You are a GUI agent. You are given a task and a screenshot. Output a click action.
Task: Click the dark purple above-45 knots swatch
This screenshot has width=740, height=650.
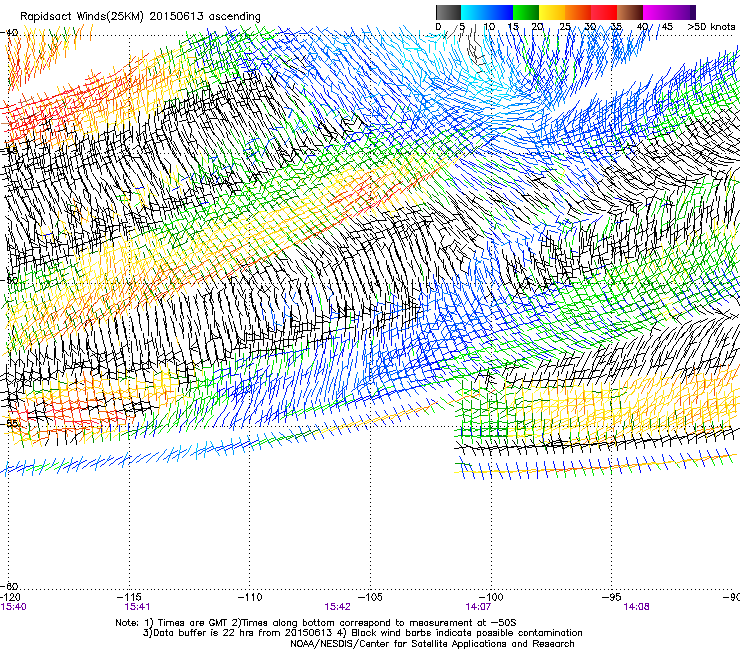click(x=683, y=12)
